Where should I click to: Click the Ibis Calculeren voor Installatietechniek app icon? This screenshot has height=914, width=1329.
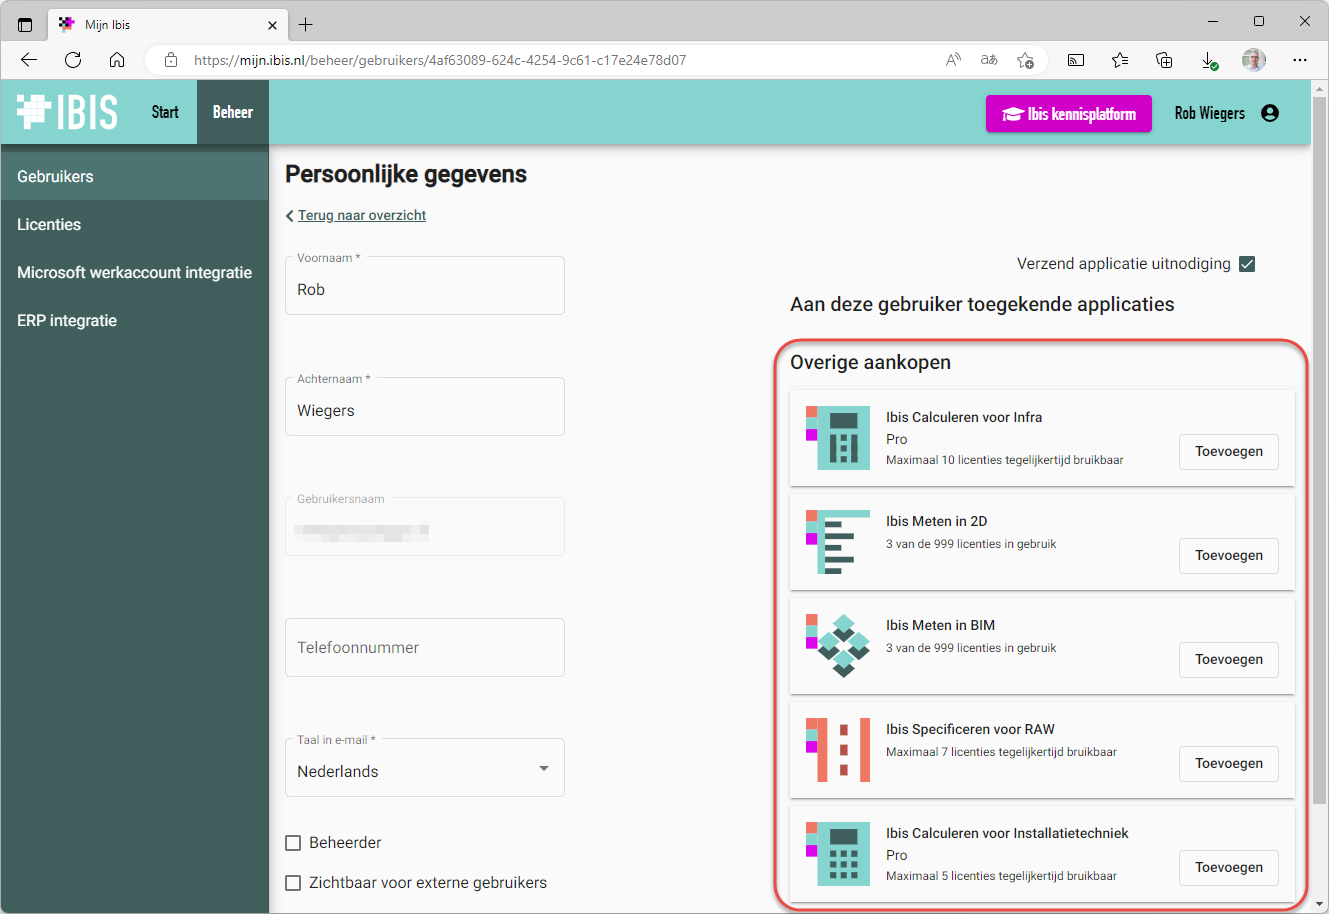[838, 854]
